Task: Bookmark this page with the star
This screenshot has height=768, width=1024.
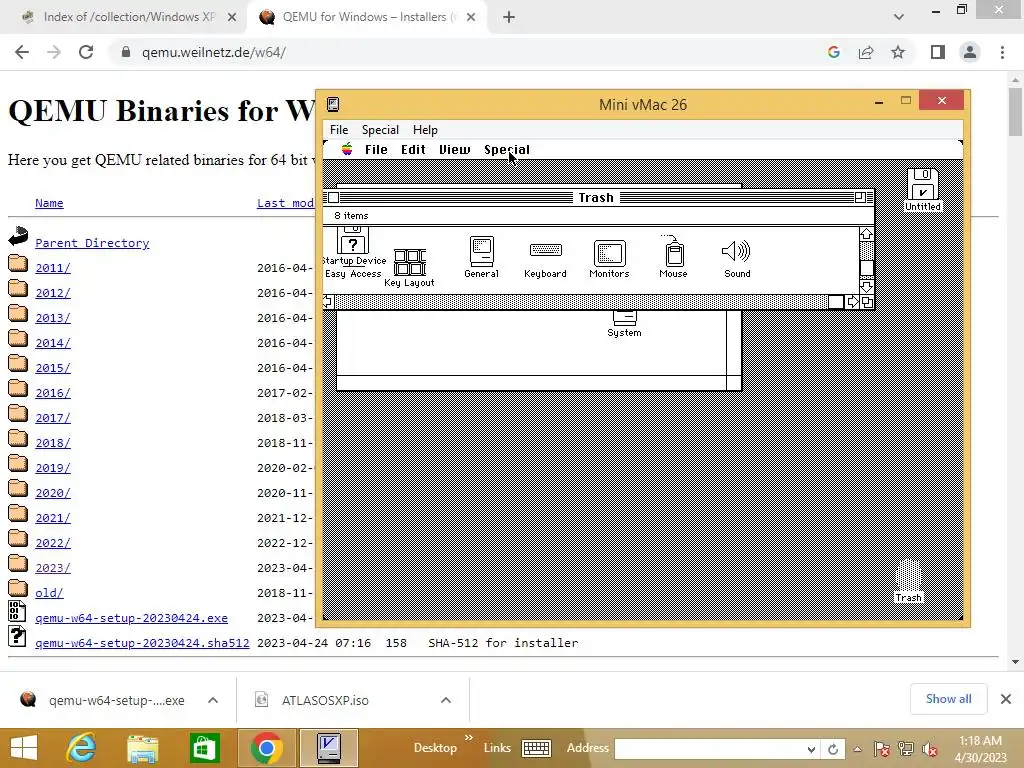Action: click(898, 52)
